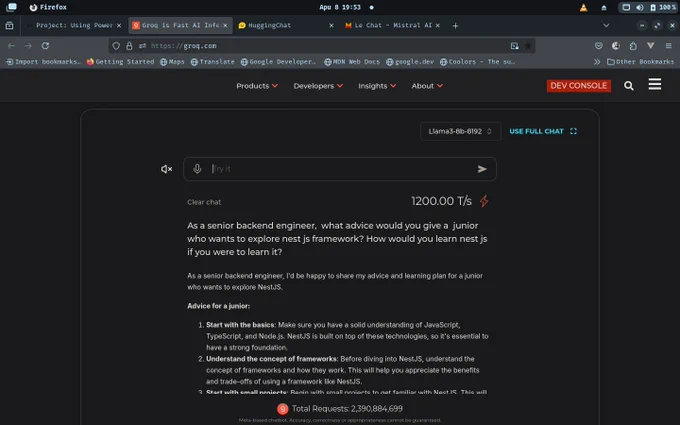Screen dimensions: 680x425
Task: Show more bookmarks with the double chevron
Action: click(x=597, y=62)
